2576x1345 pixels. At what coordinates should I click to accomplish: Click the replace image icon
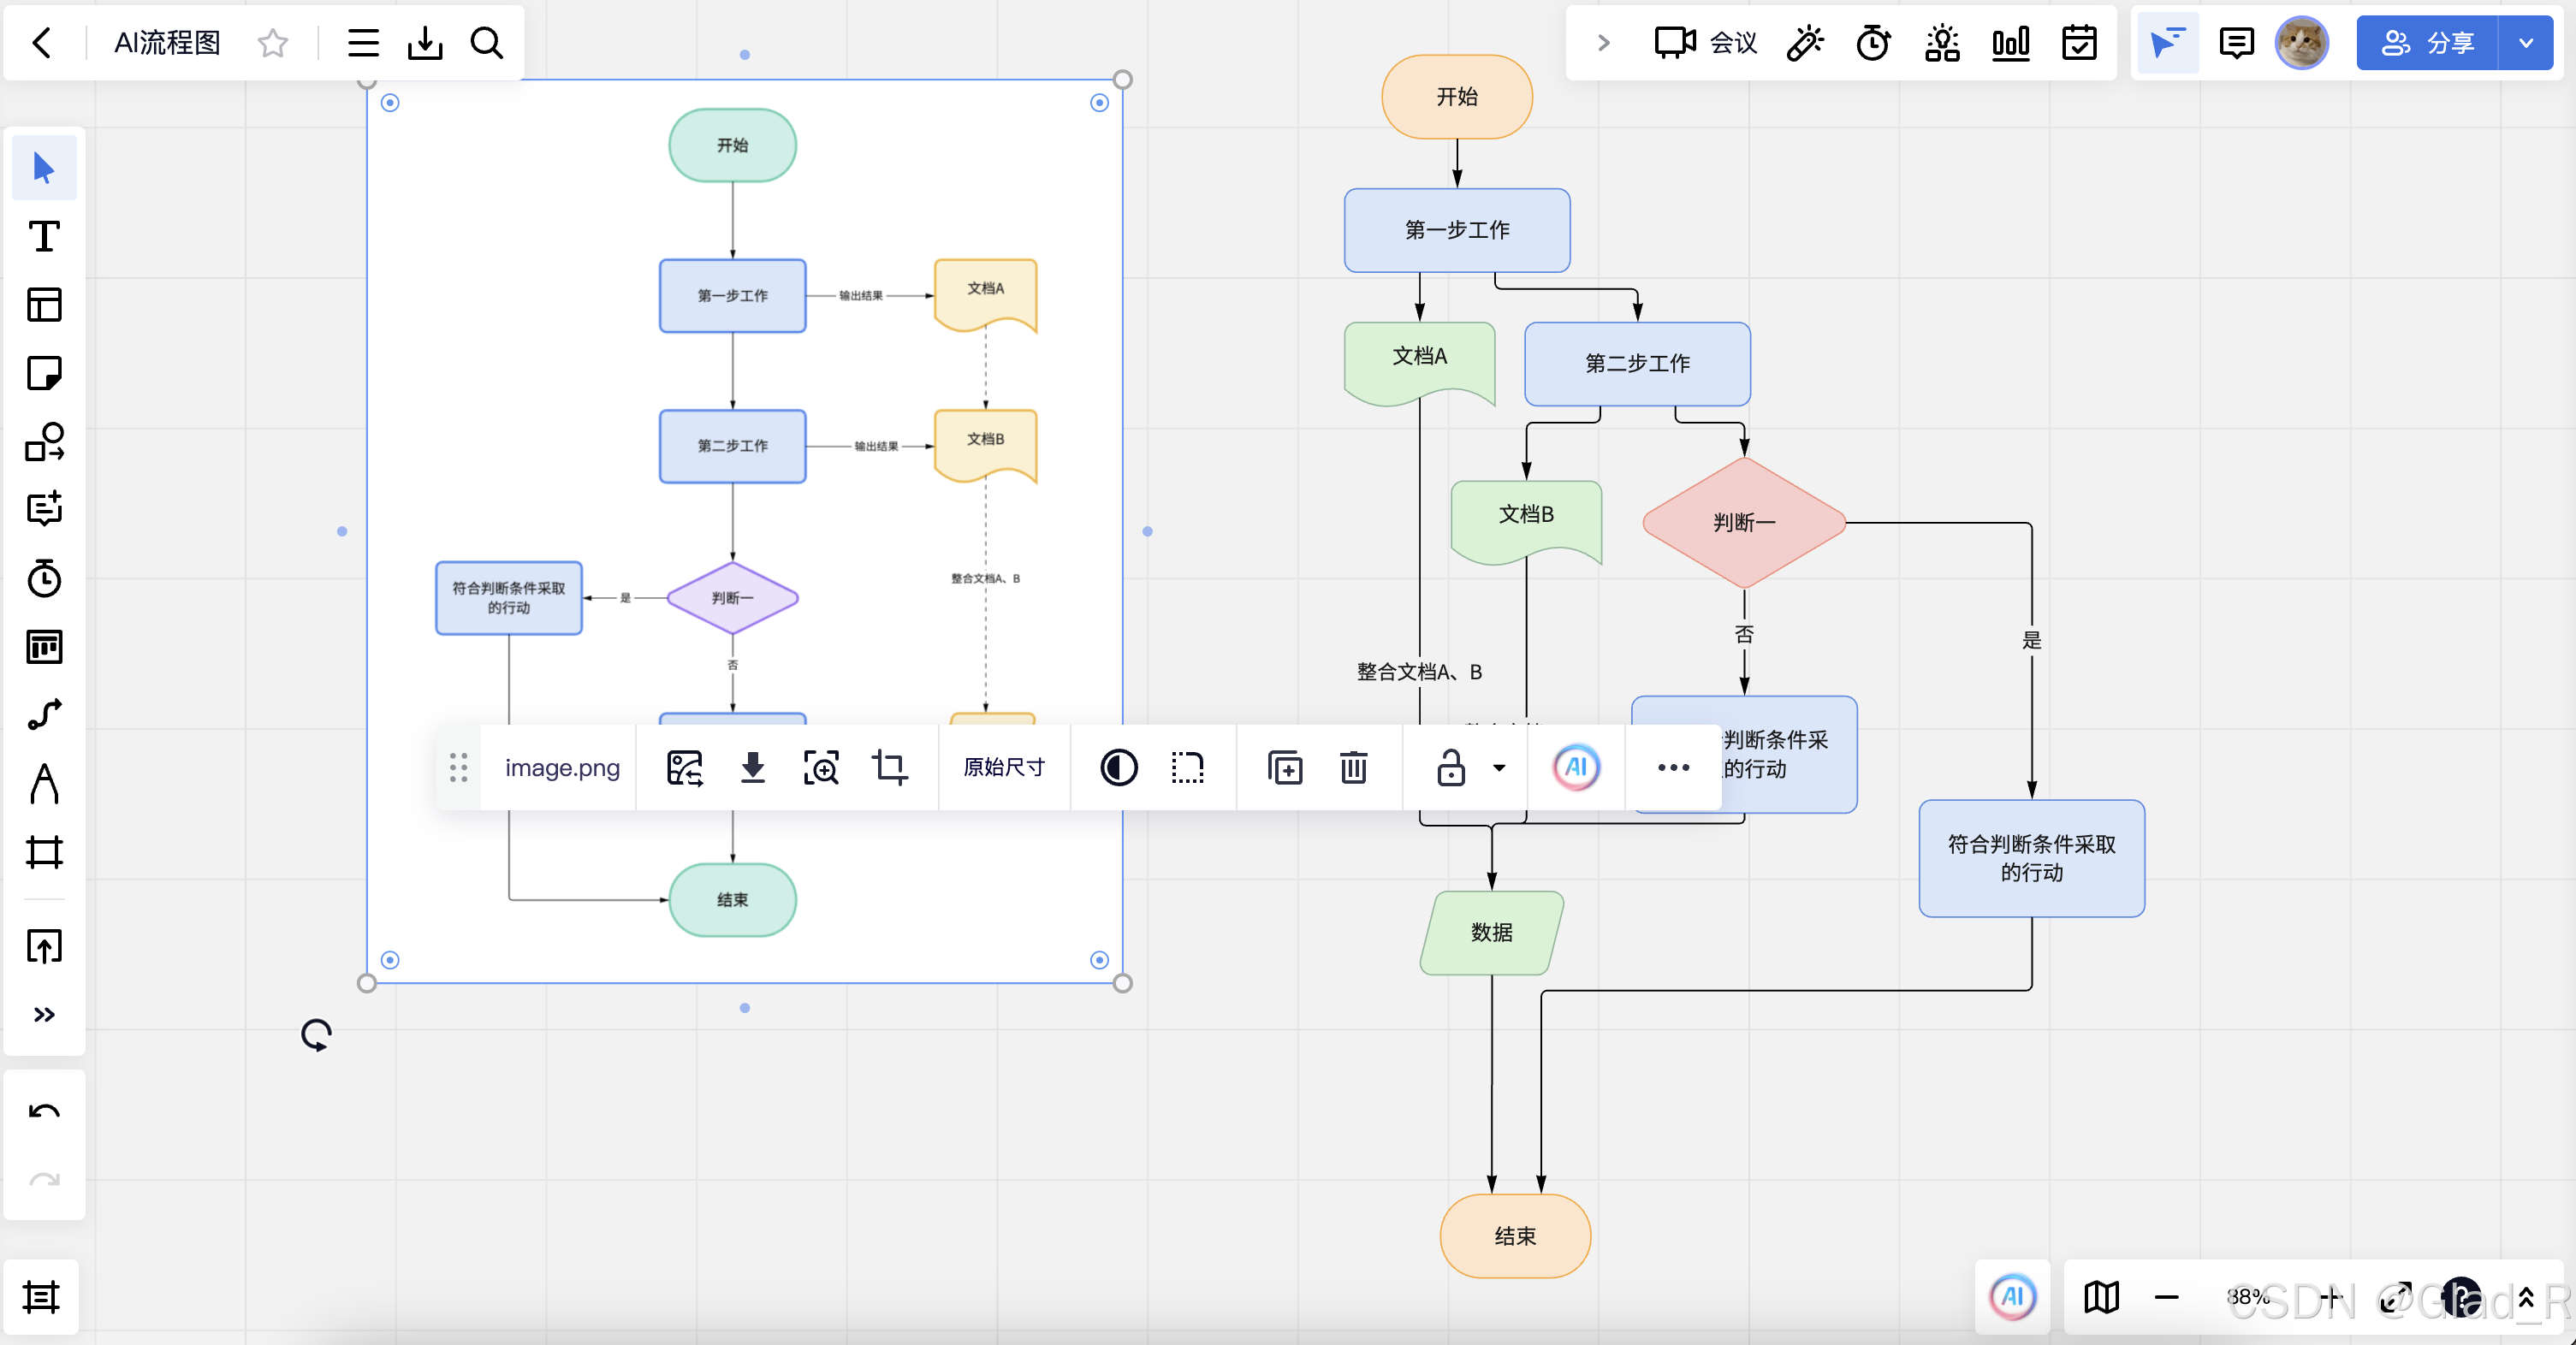point(685,767)
